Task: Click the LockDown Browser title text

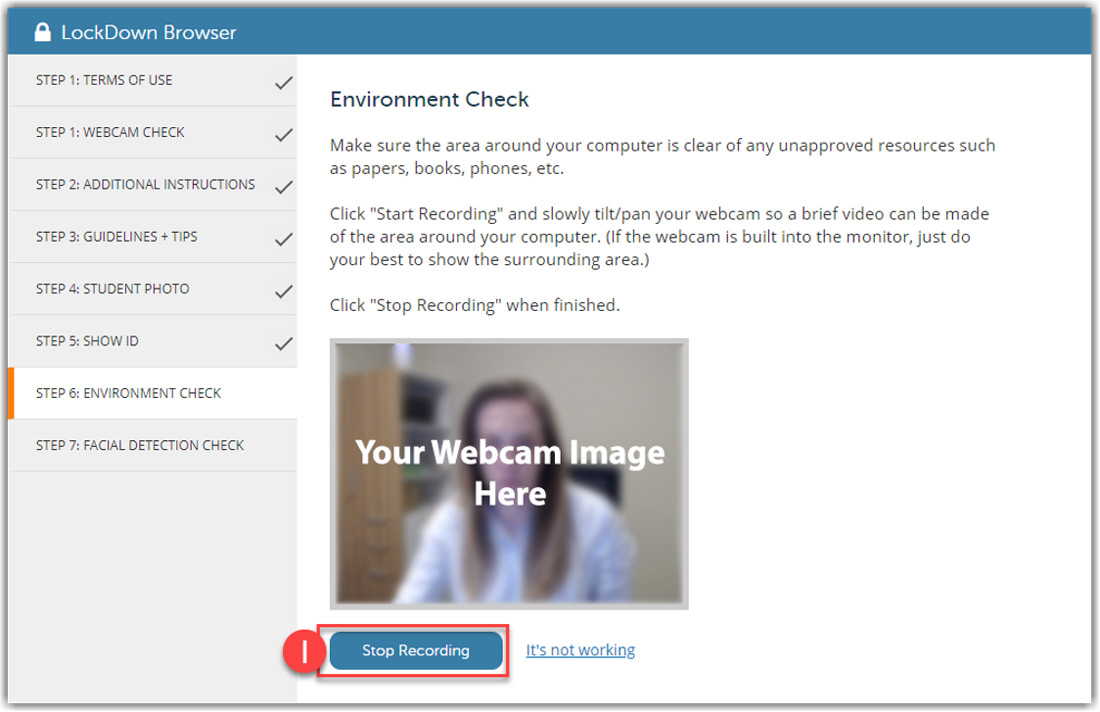Action: tap(148, 32)
